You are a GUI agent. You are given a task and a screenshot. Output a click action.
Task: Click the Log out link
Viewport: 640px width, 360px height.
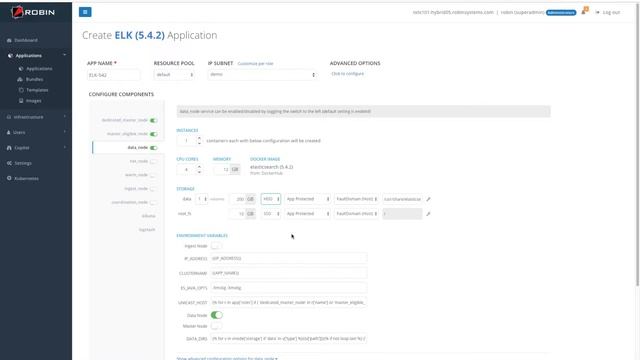pos(611,13)
